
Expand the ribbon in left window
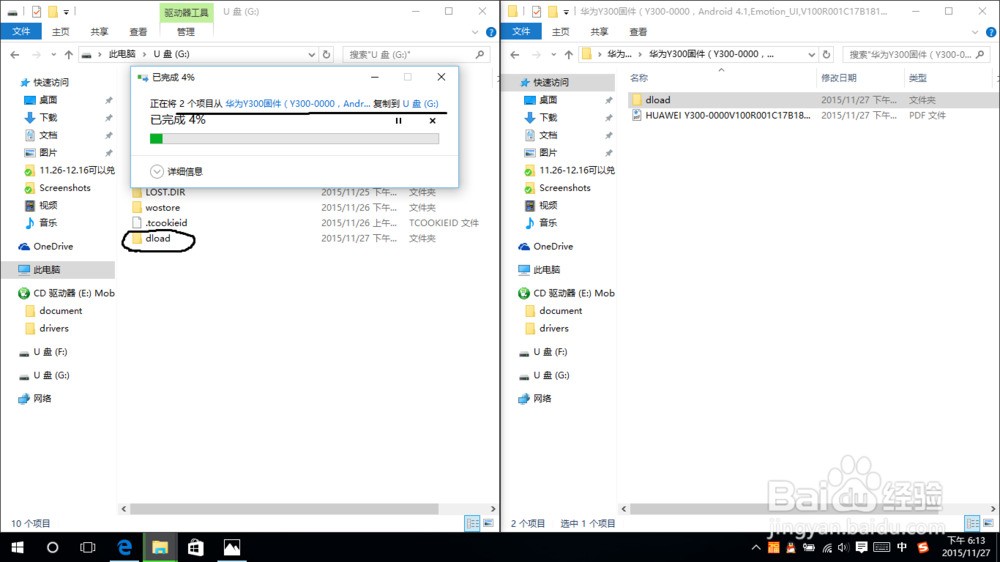pyautogui.click(x=474, y=32)
